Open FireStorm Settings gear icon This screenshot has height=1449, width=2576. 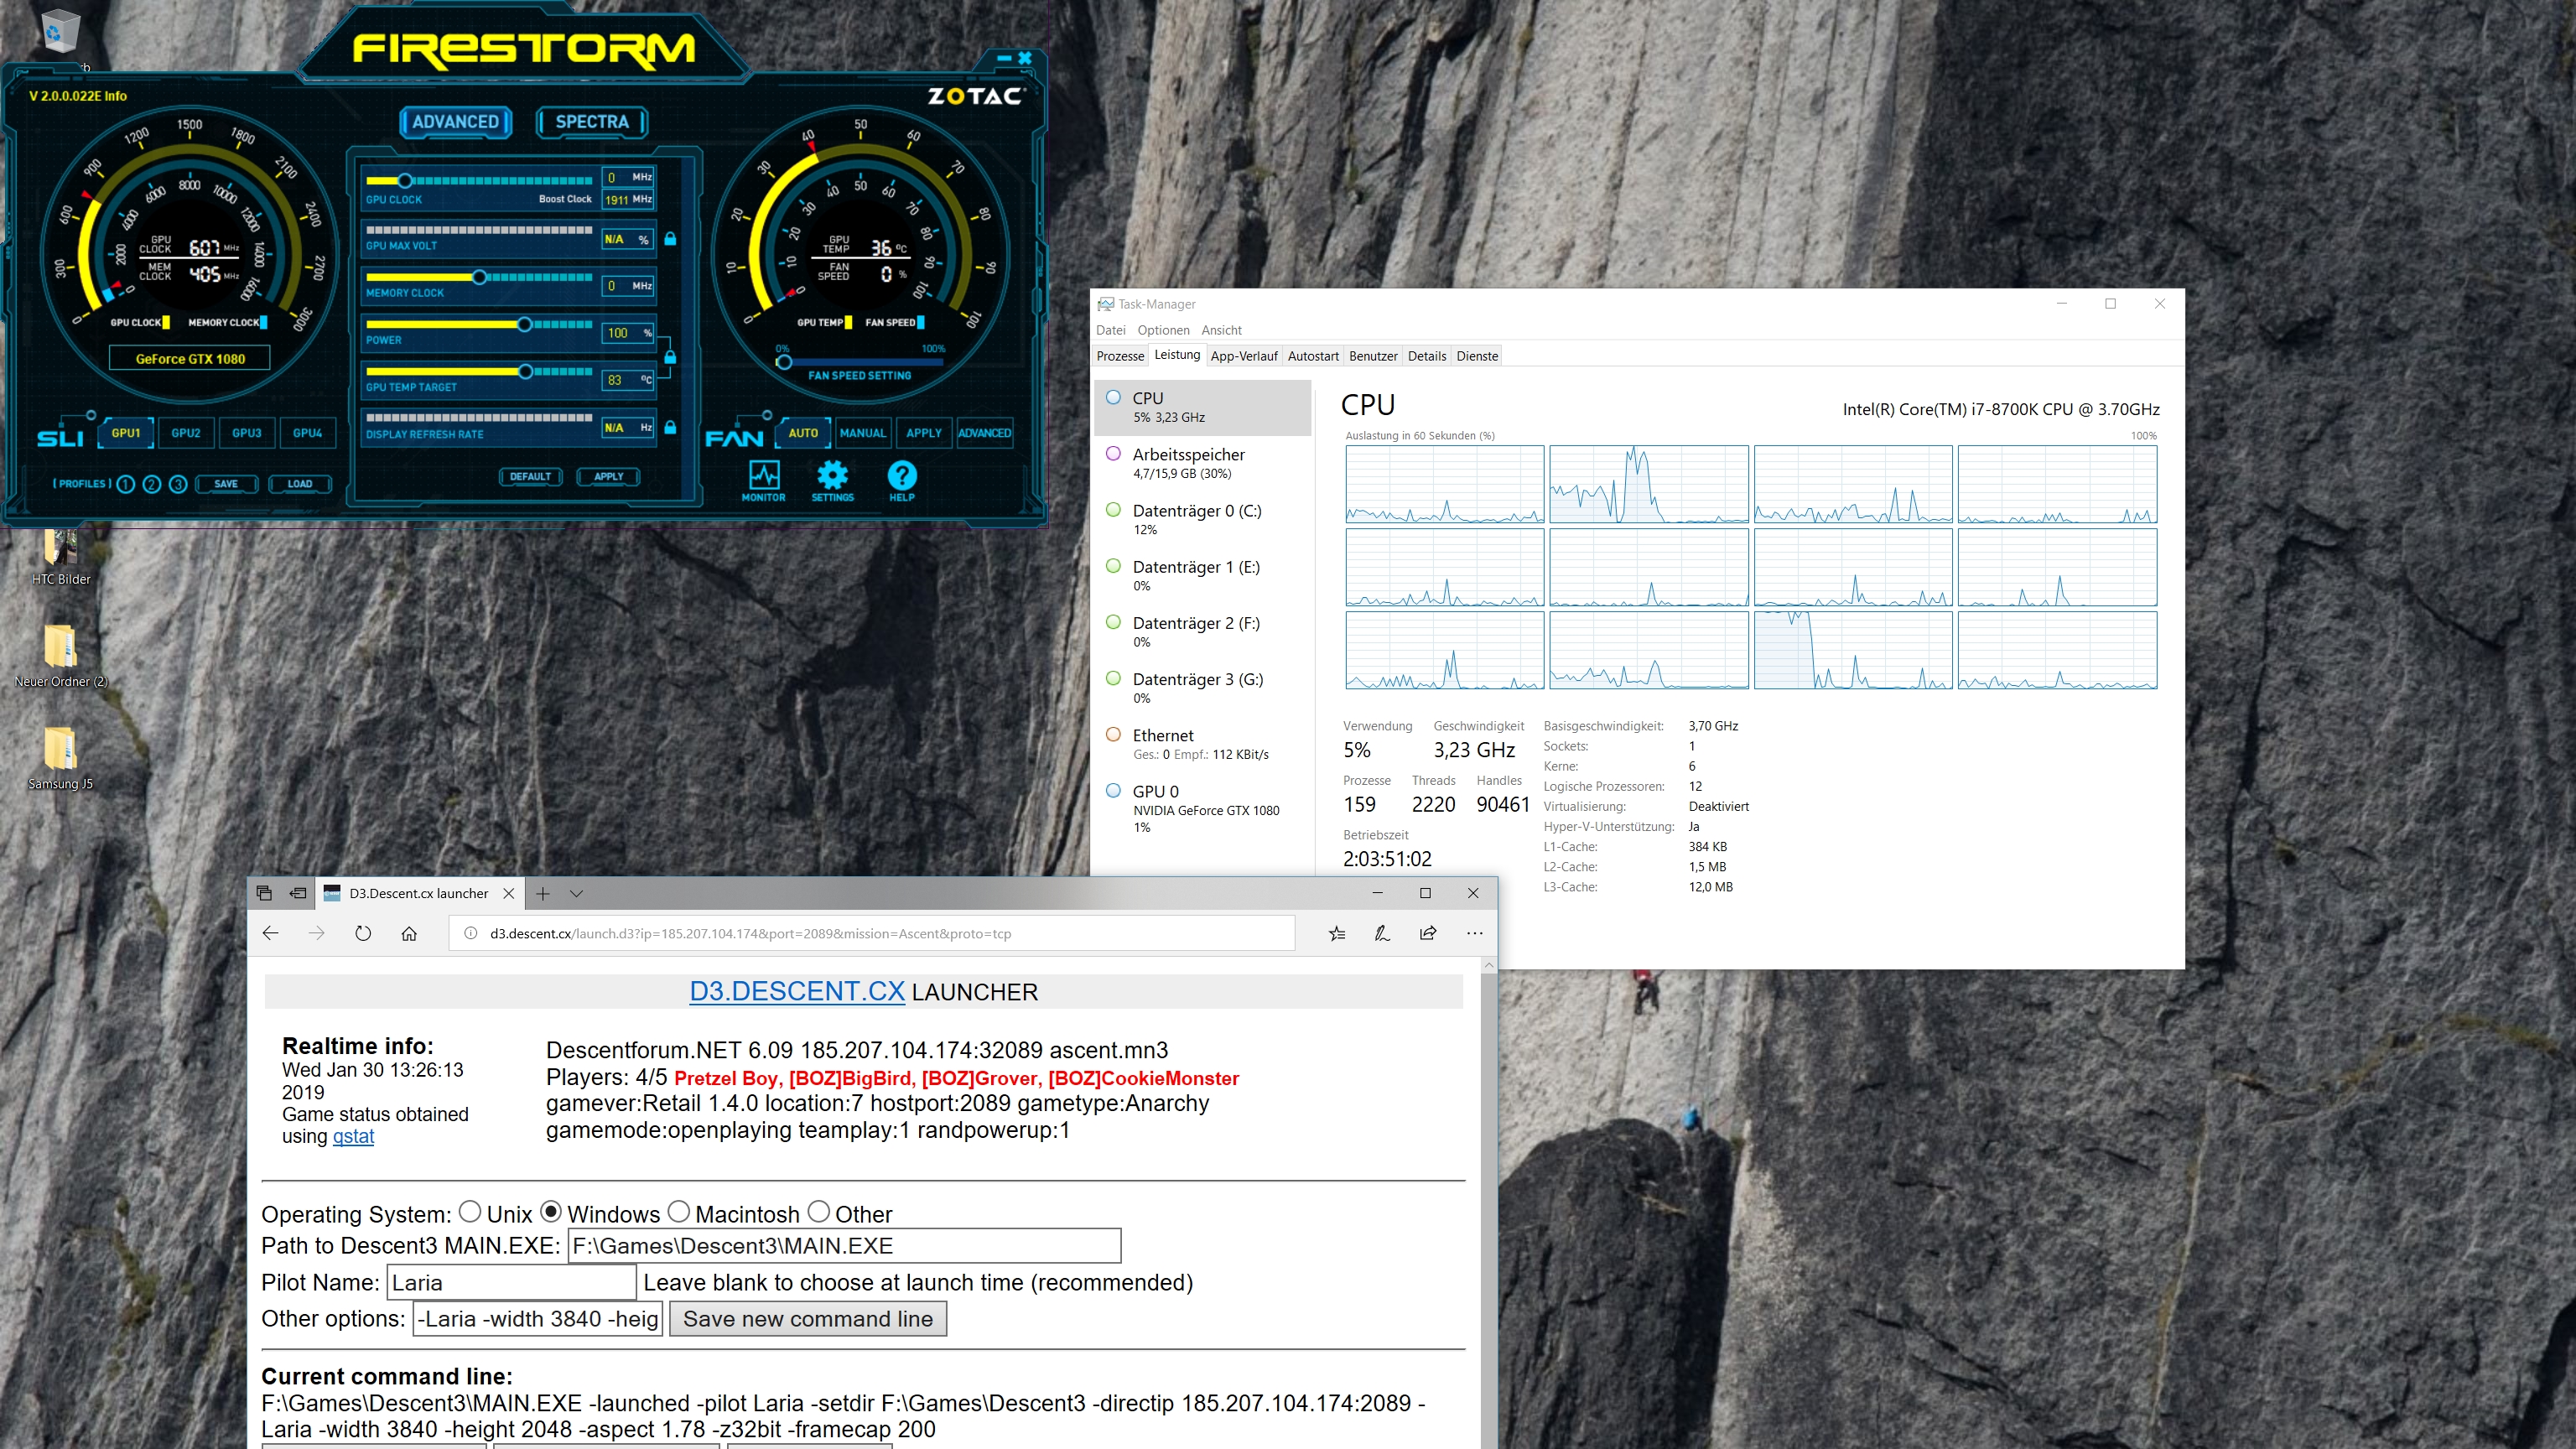(832, 475)
